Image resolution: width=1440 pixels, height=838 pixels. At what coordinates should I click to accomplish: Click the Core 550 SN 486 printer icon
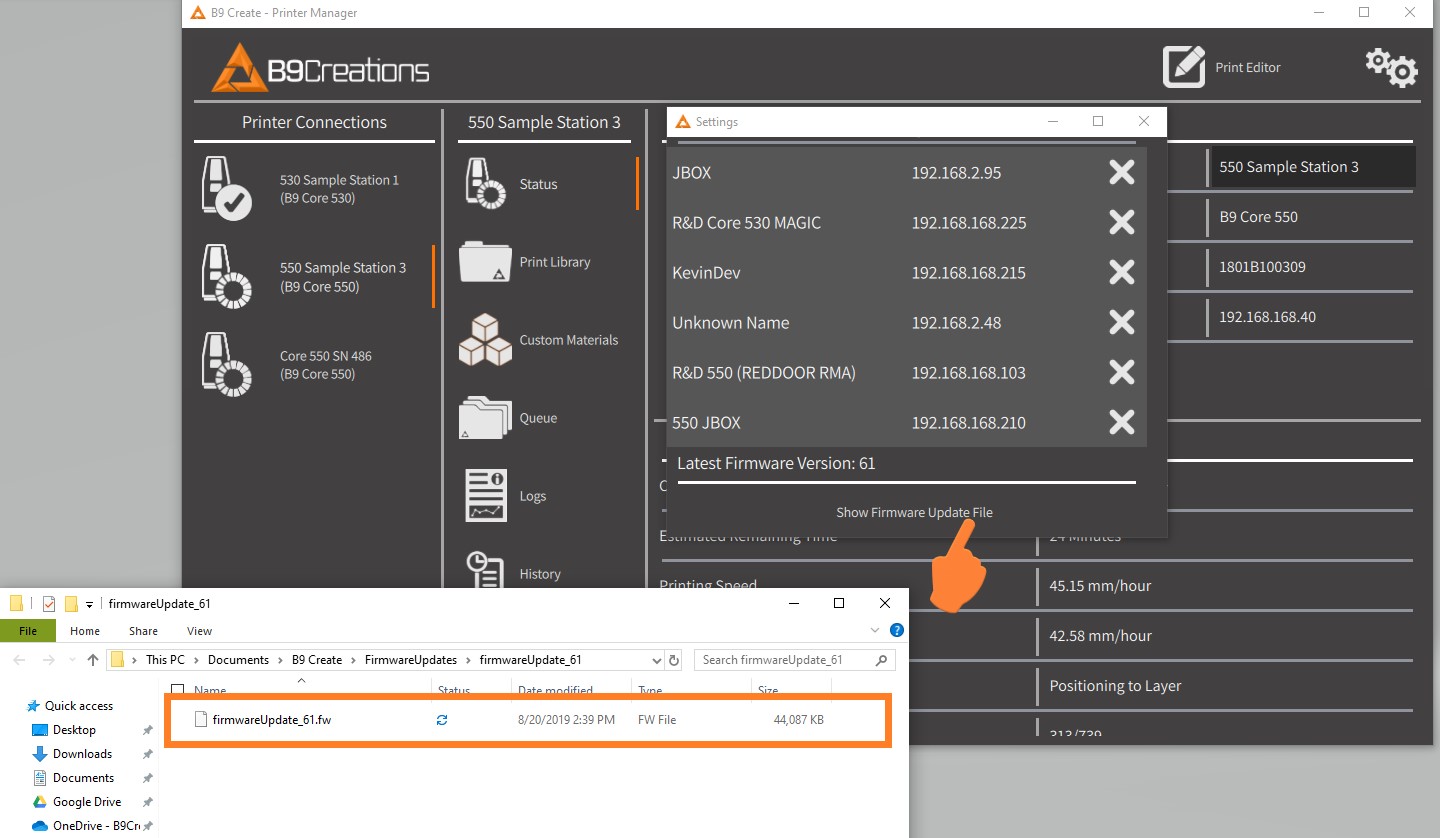[226, 364]
